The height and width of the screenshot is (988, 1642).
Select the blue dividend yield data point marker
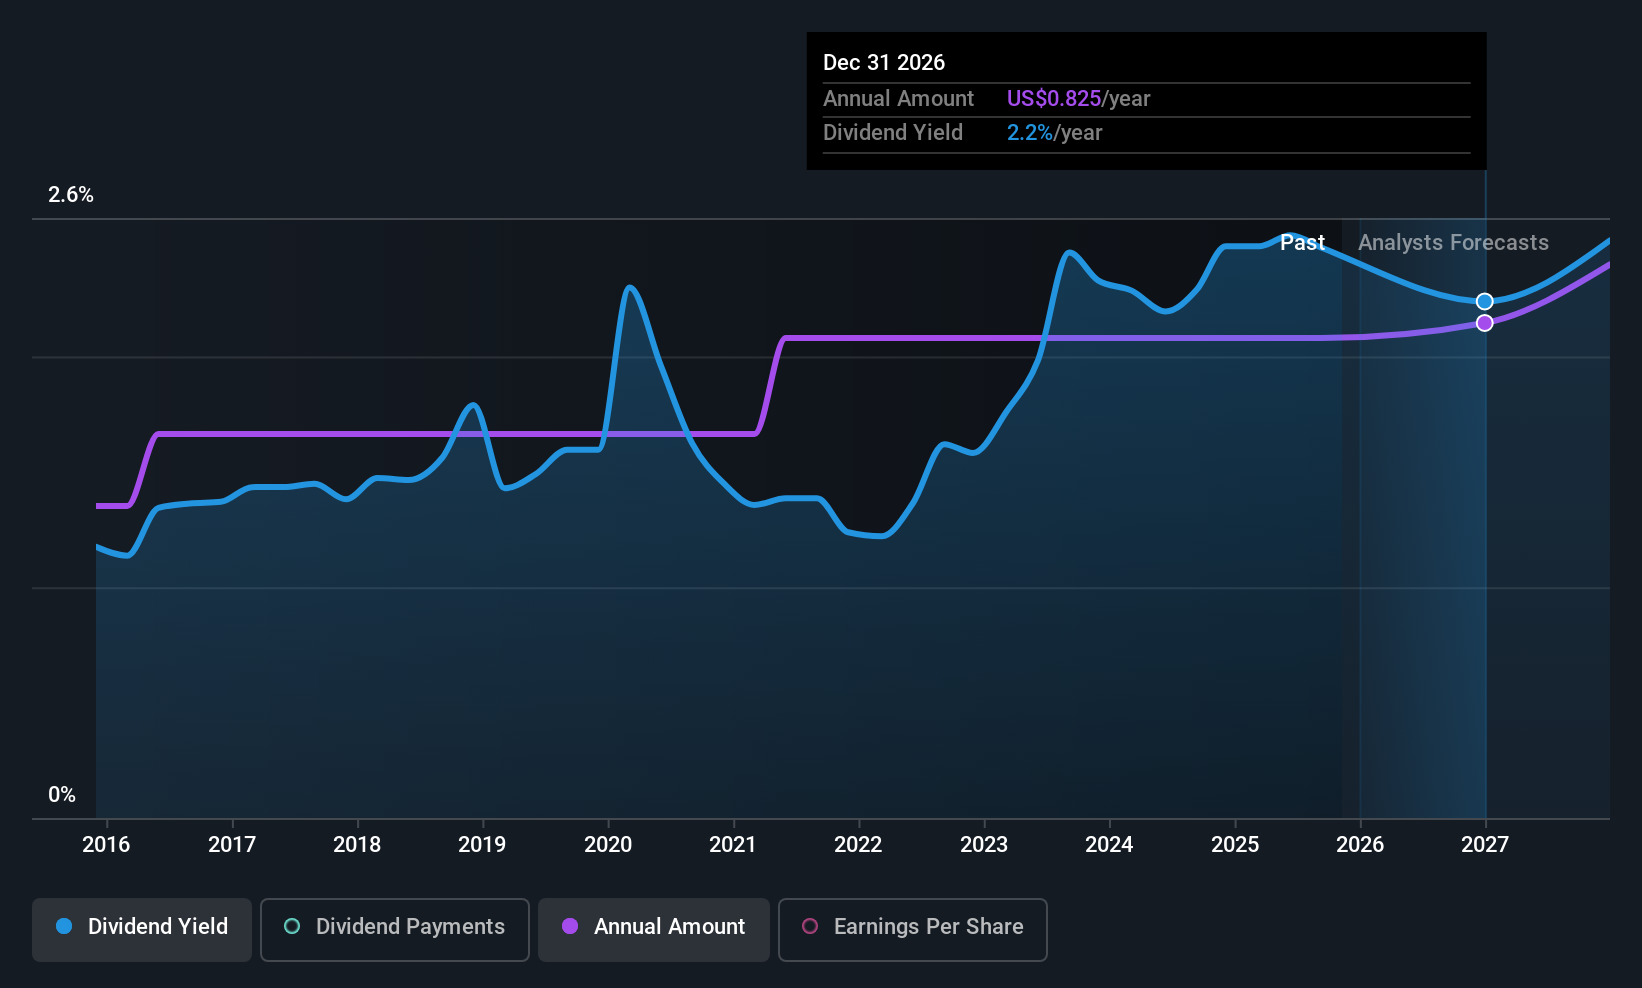(1485, 302)
